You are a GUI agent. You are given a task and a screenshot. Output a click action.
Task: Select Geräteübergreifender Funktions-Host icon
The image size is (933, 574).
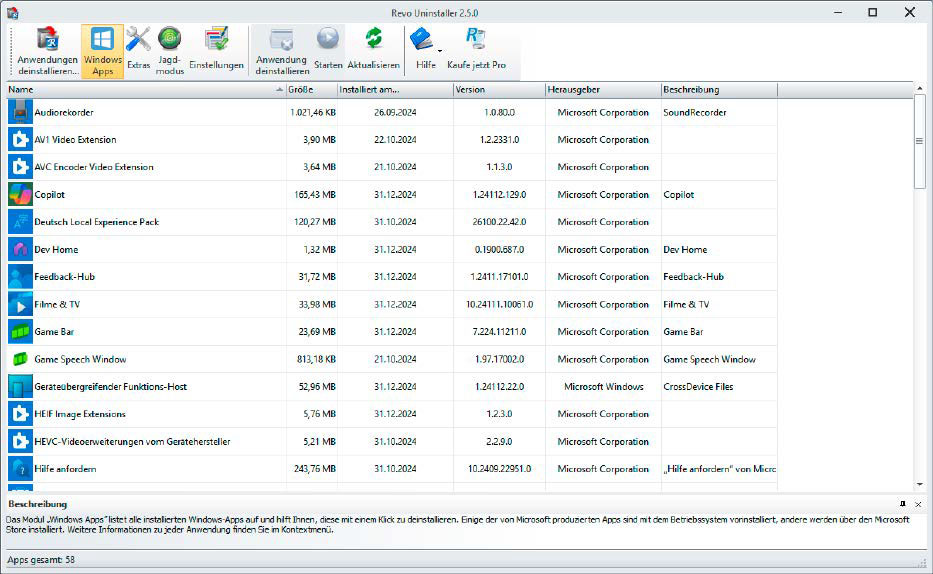point(20,387)
